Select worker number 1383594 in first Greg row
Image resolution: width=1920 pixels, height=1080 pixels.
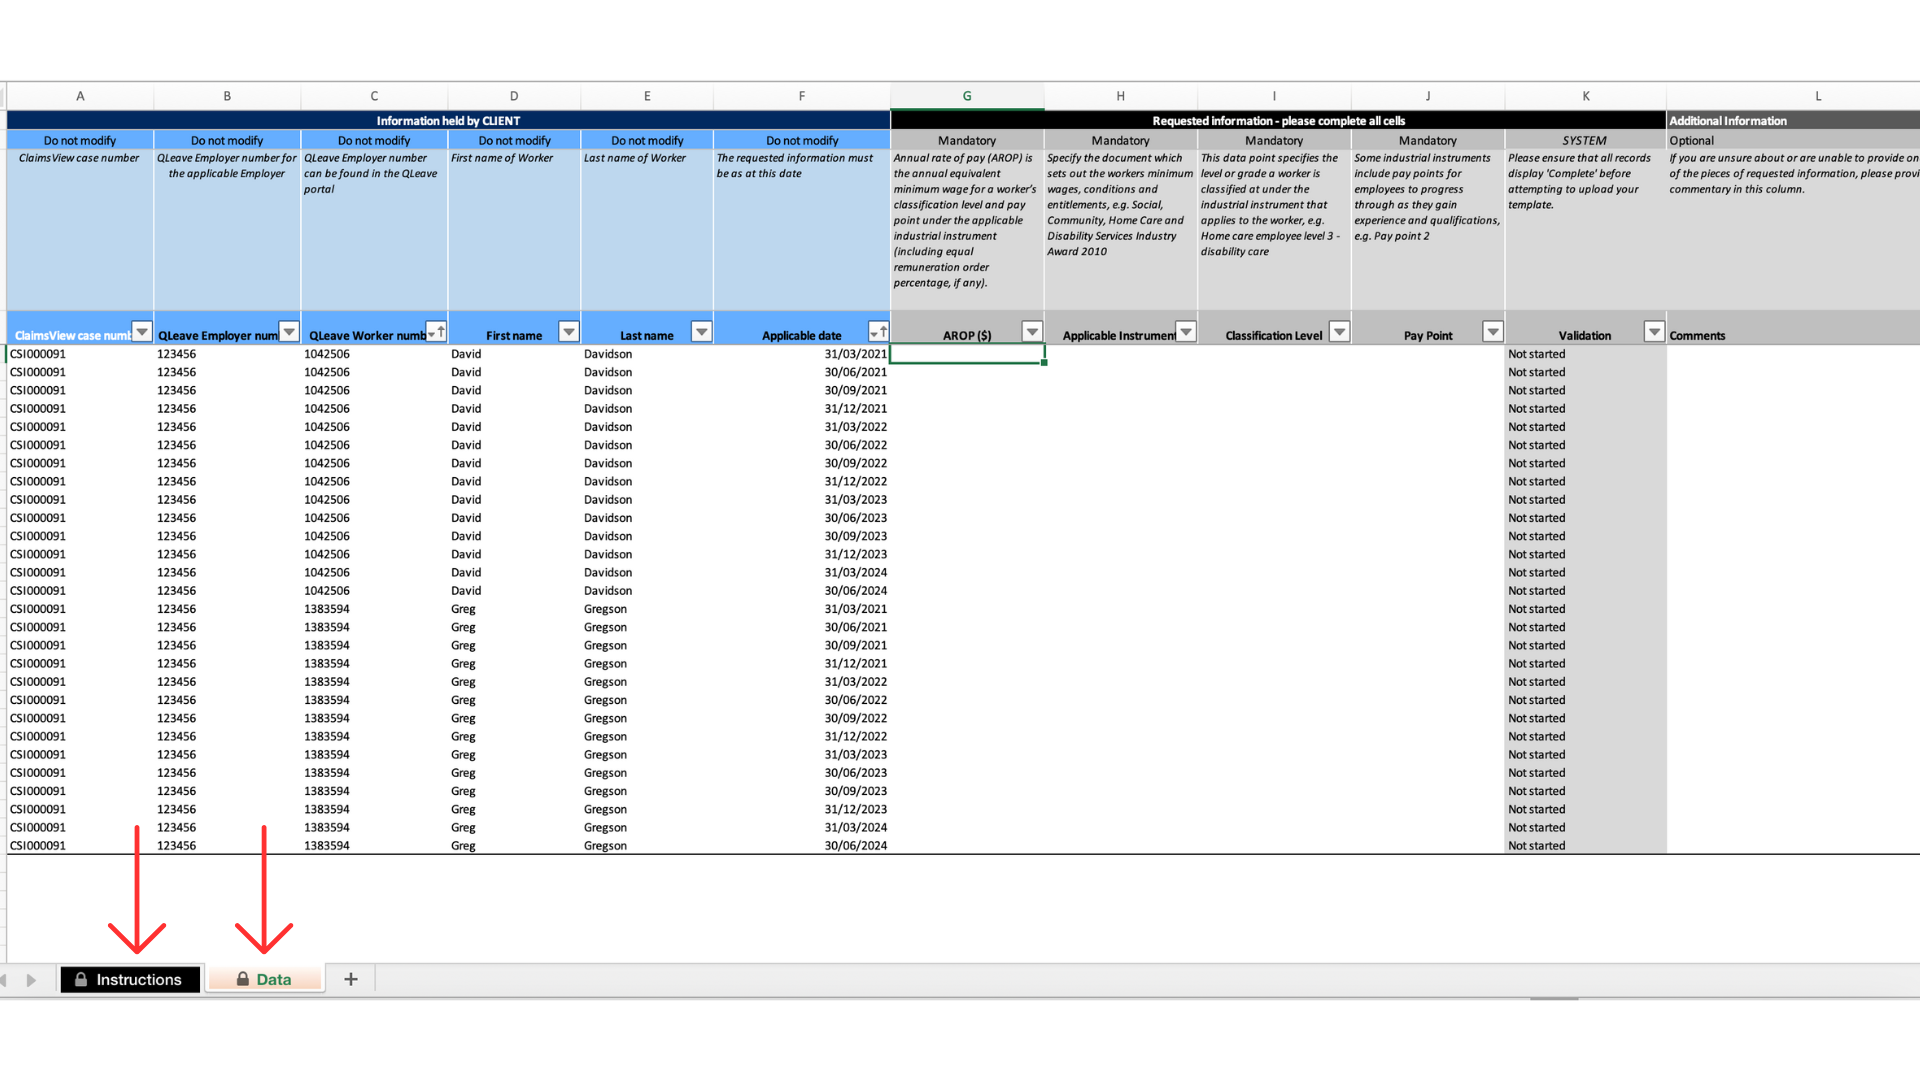(x=374, y=609)
